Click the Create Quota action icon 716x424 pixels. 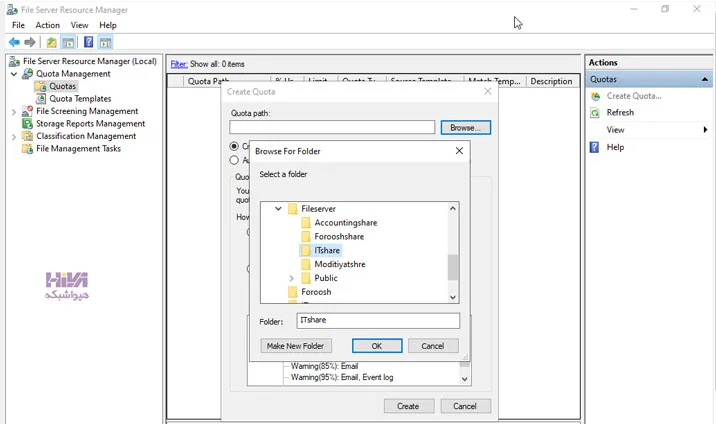click(x=595, y=96)
